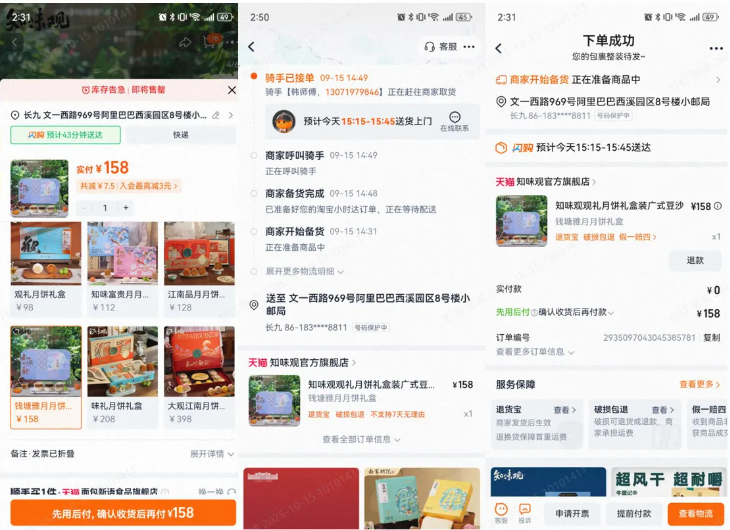Tap 先用后付 help question icon

click(x=534, y=313)
